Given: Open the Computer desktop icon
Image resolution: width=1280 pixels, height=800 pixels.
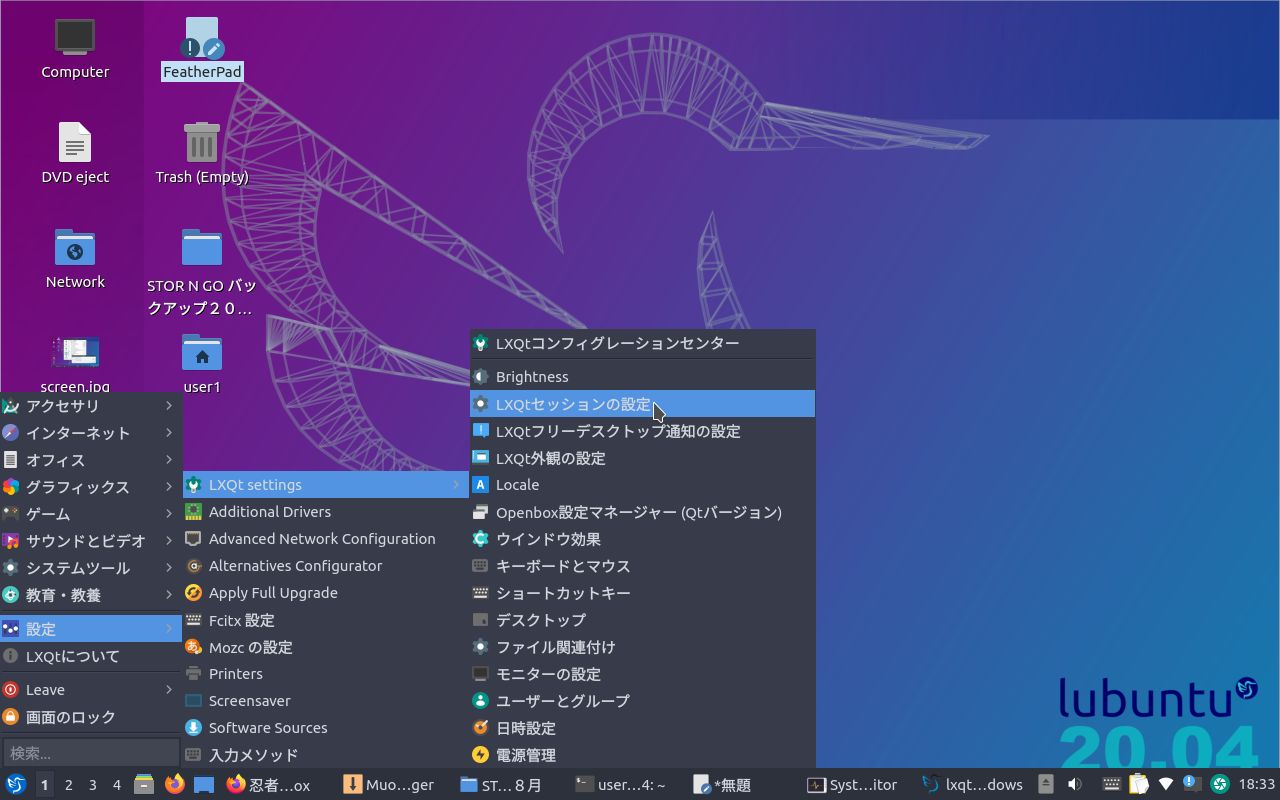Looking at the screenshot, I should 75,48.
